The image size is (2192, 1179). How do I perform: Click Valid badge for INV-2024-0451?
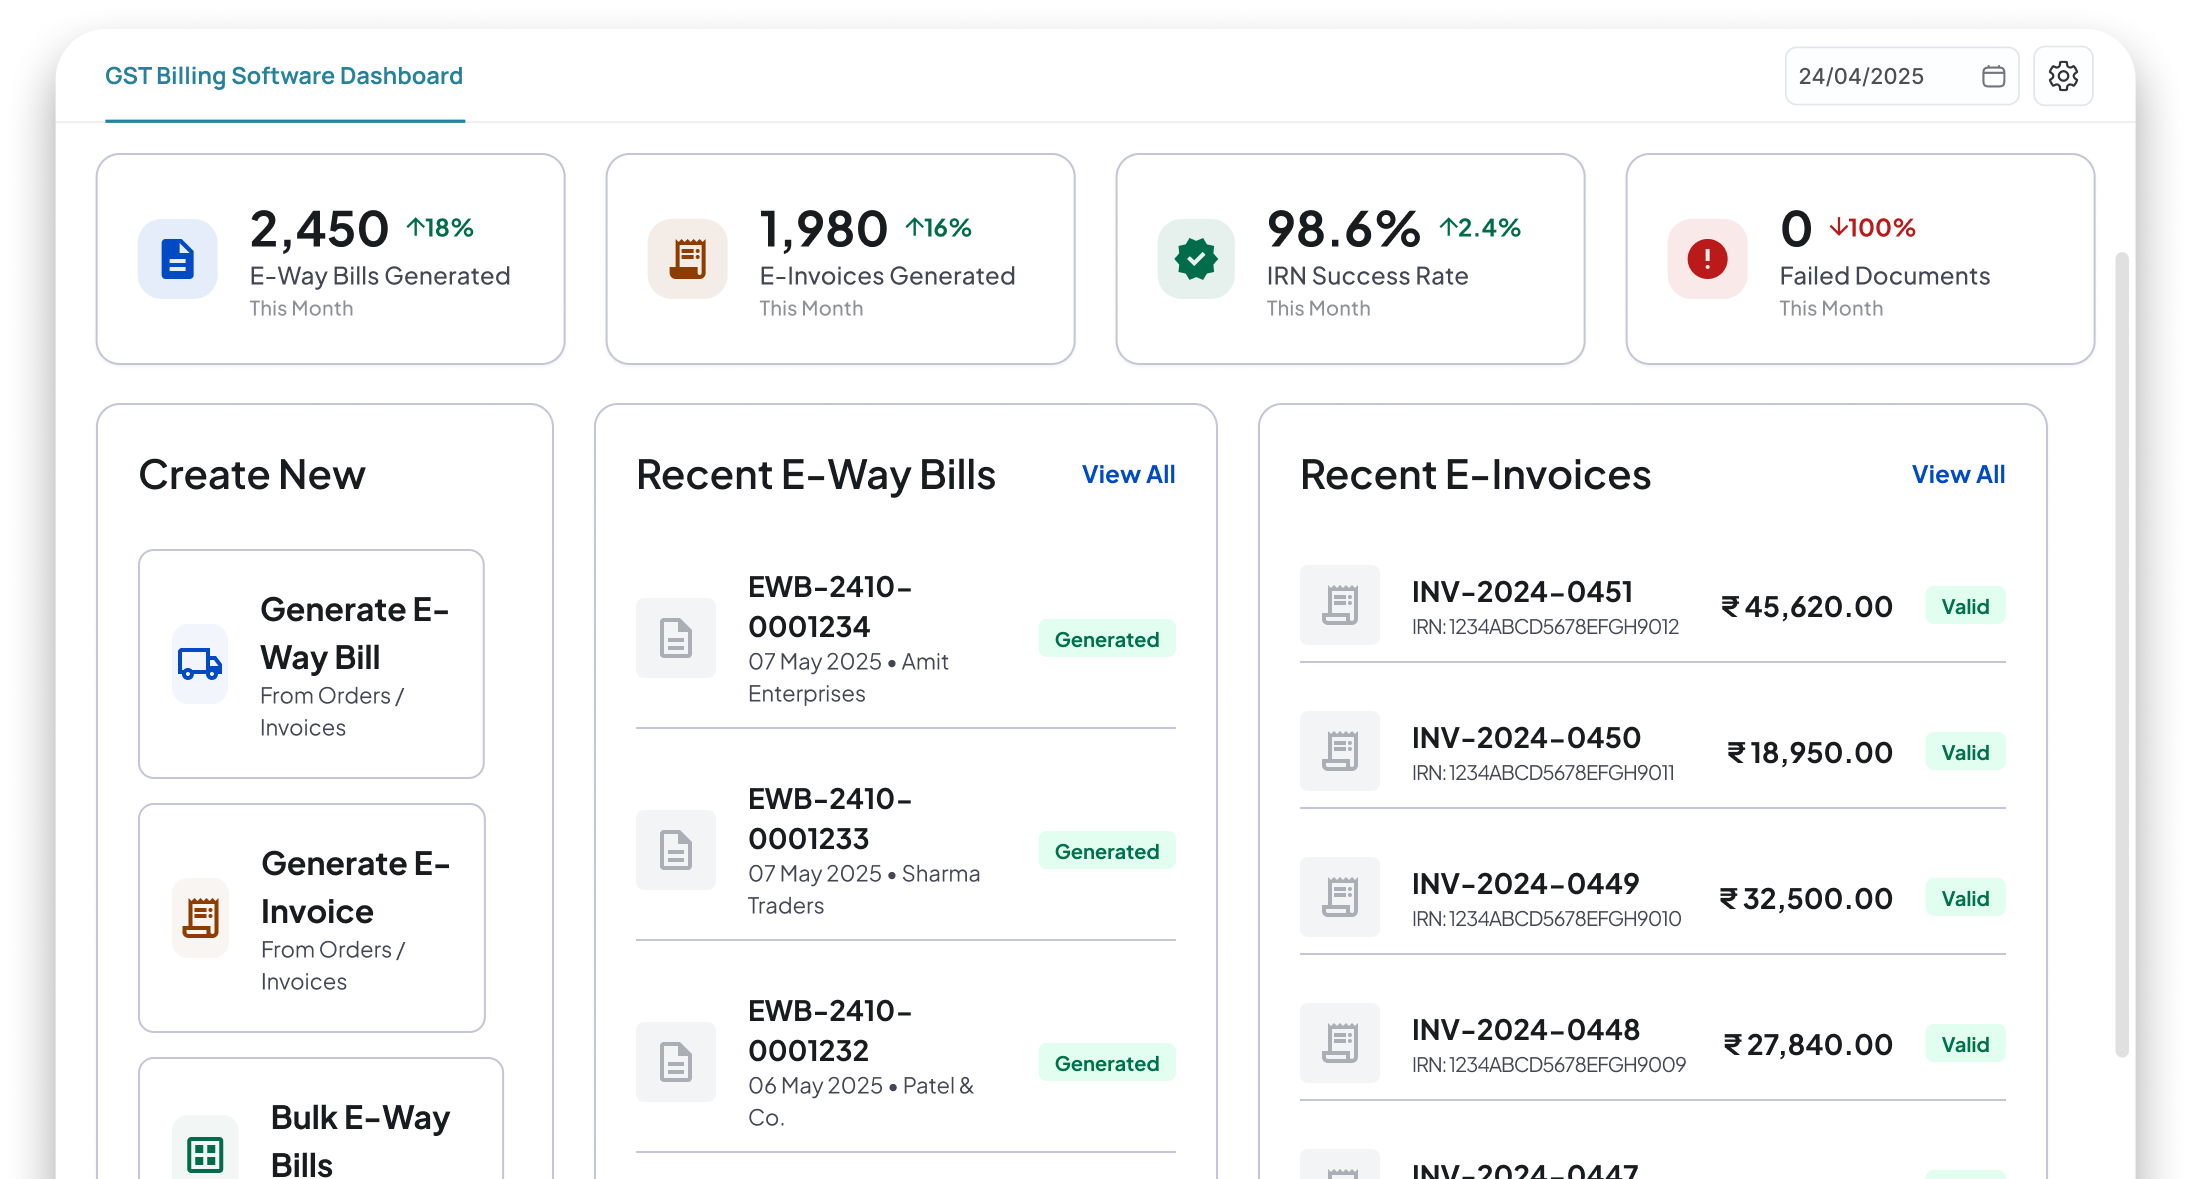click(1965, 606)
